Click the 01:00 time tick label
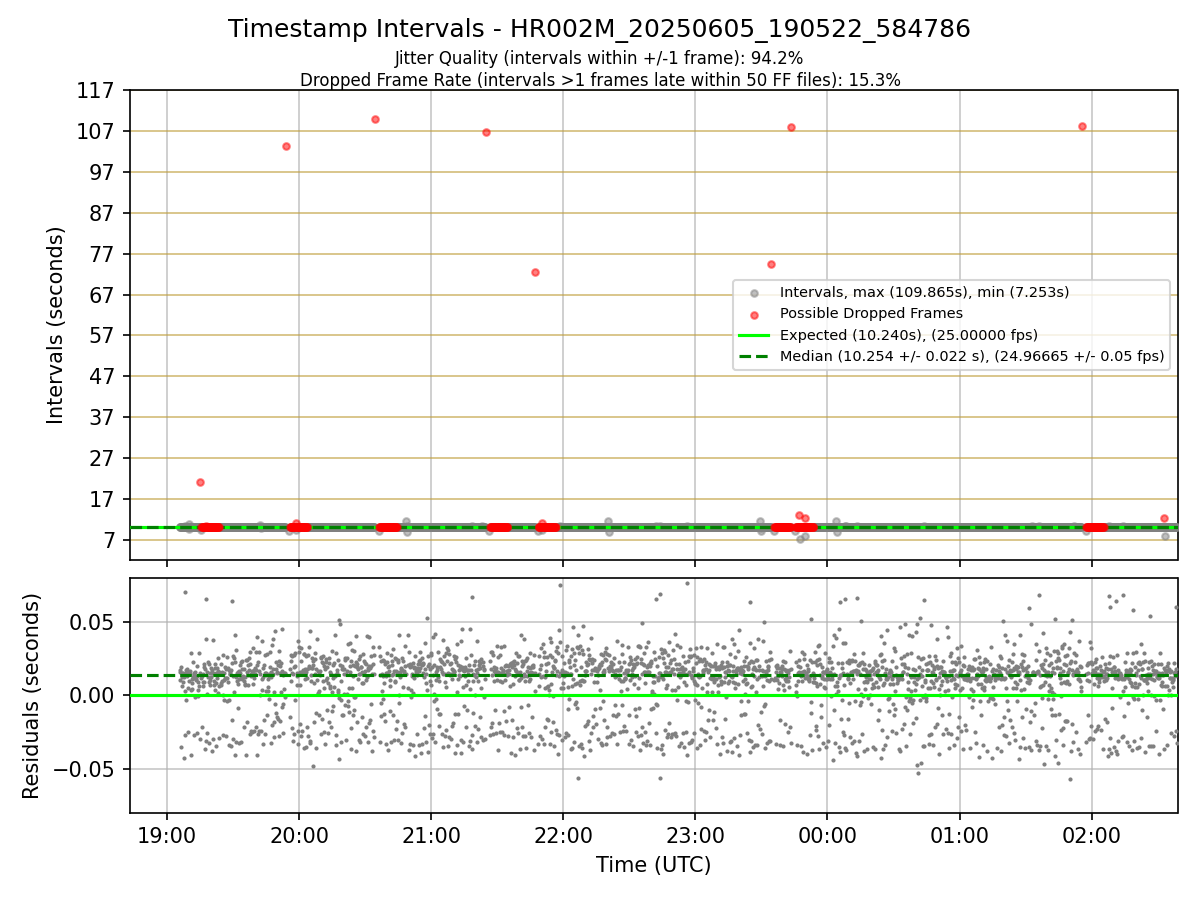Screen dimensions: 1200x900 (x=960, y=835)
